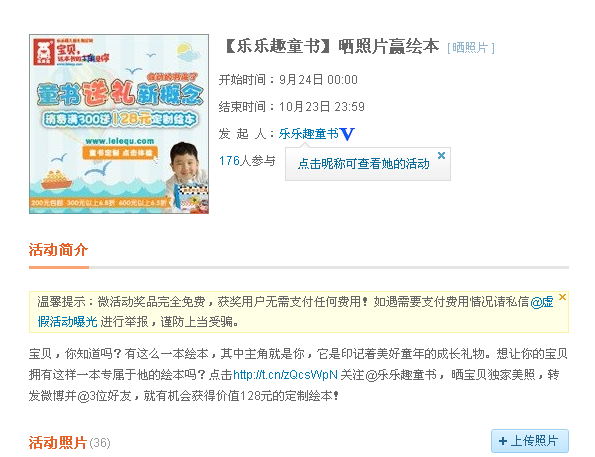
Task: Select the 活动照片 section heading
Action: tap(58, 443)
